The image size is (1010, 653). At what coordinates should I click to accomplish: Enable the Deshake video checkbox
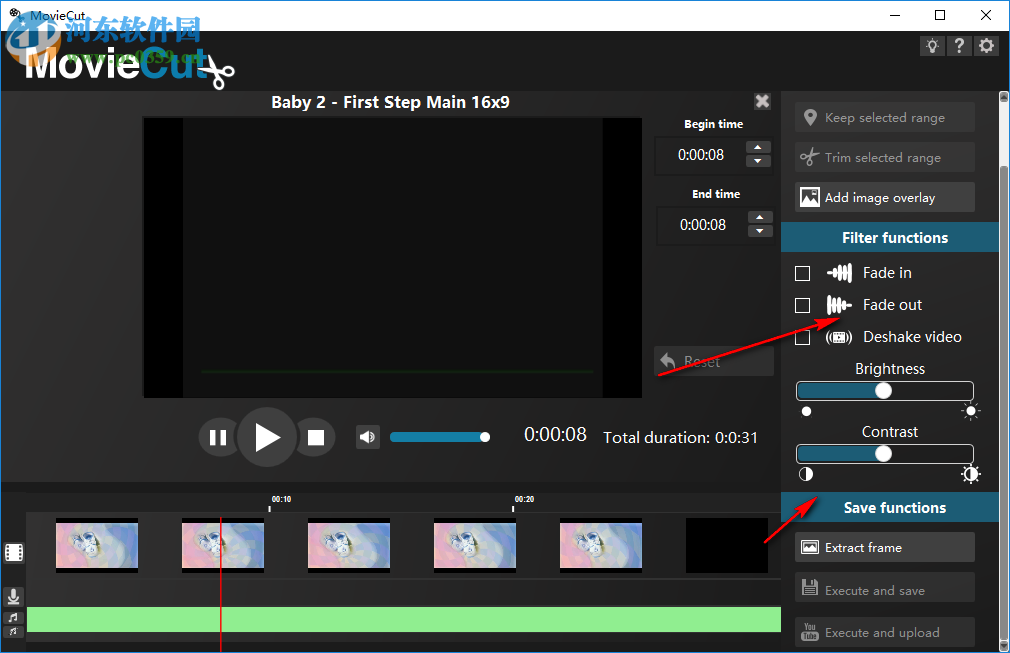click(802, 337)
